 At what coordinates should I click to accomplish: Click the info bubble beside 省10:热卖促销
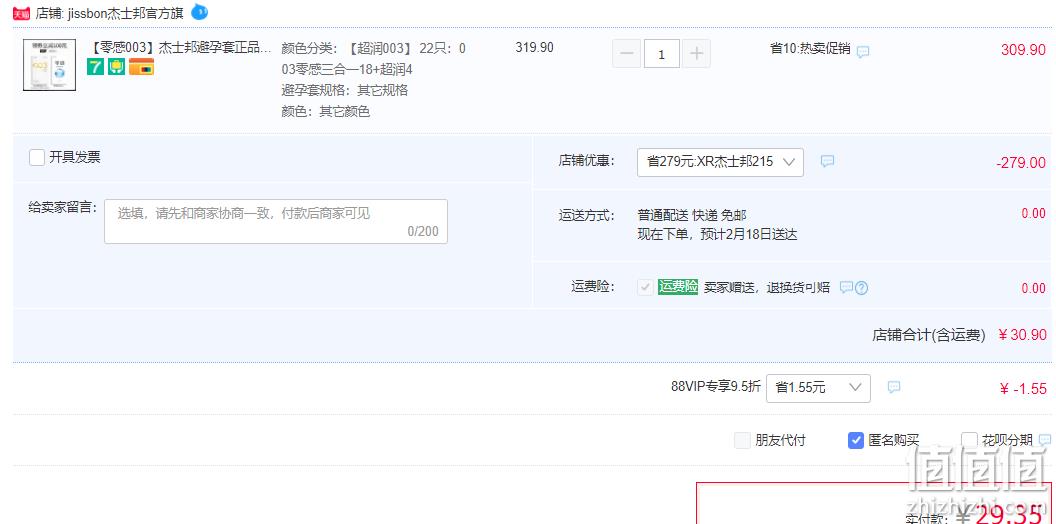pos(863,51)
